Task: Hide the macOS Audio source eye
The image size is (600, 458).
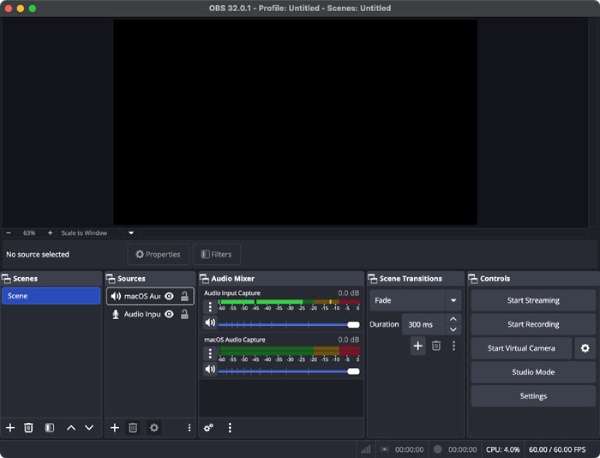Action: [x=169, y=296]
